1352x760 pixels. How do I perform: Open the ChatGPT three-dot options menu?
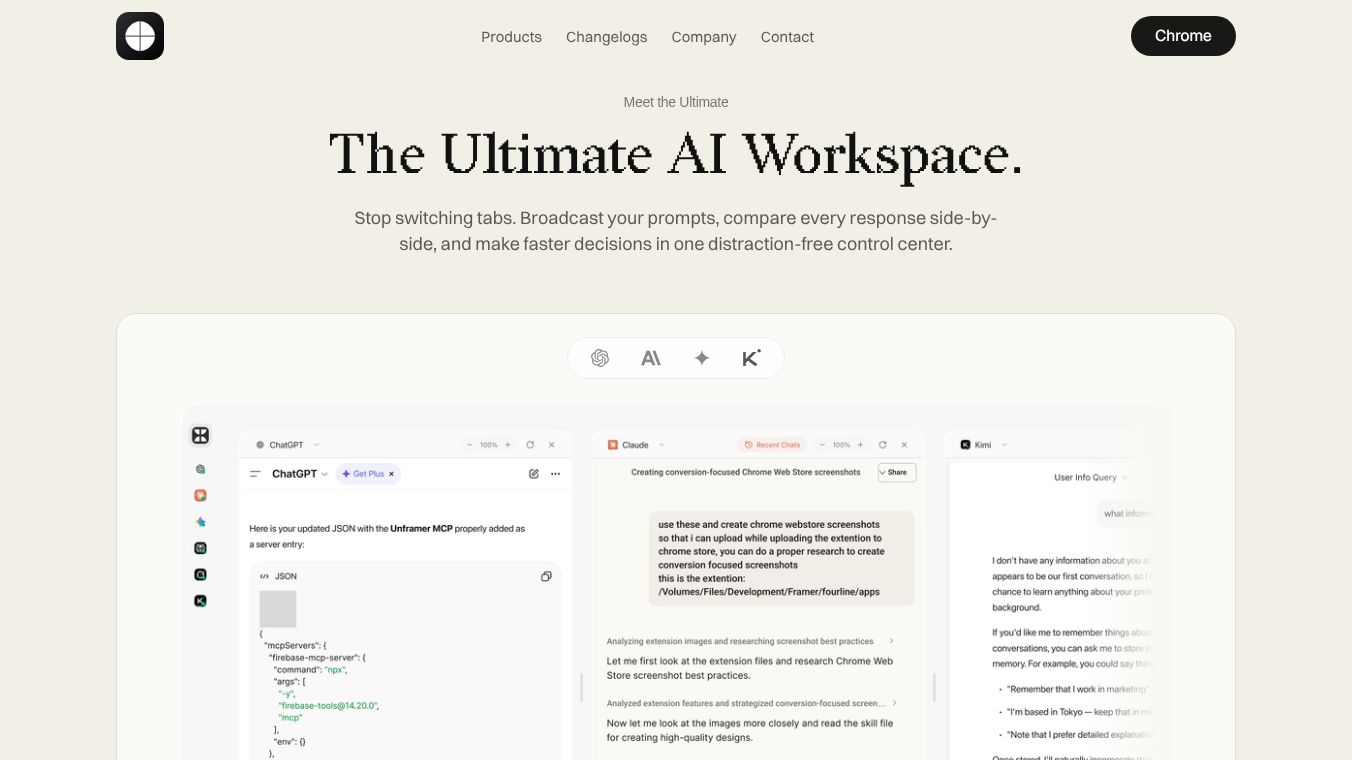click(x=555, y=474)
